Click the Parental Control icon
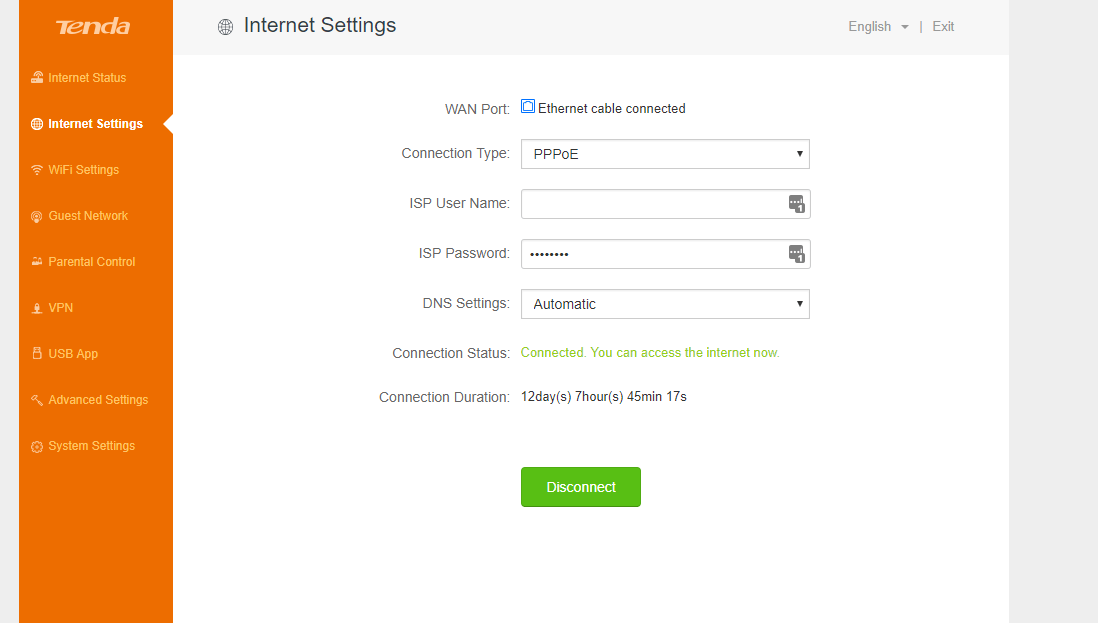The image size is (1098, 623). point(37,262)
